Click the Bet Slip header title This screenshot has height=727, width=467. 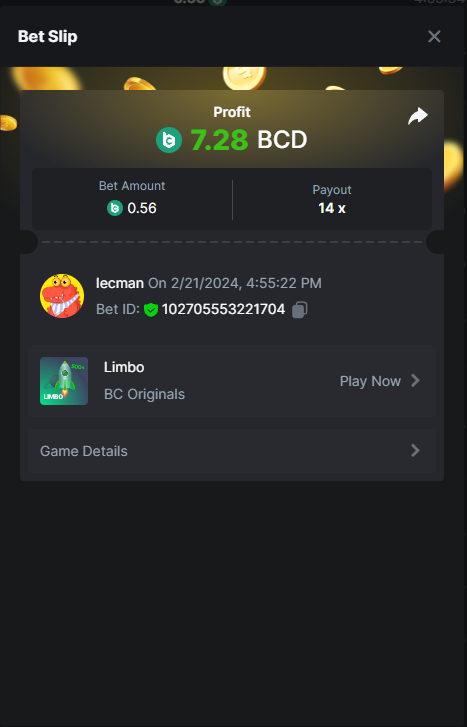[48, 37]
